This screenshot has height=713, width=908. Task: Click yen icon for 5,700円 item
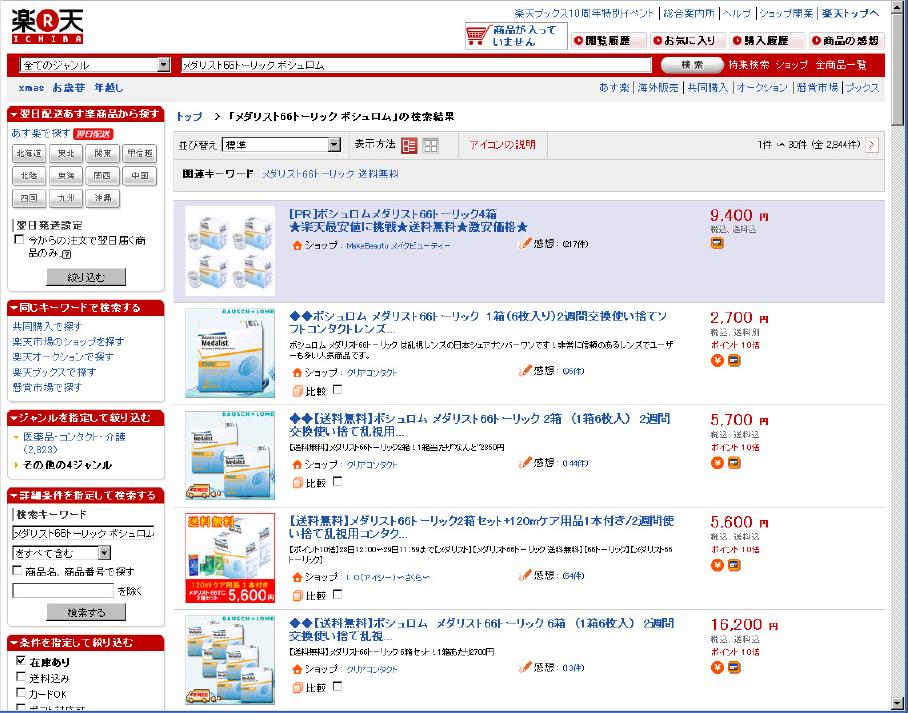click(x=717, y=463)
